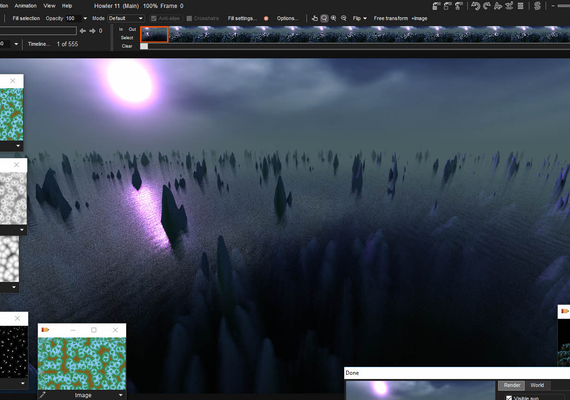Click the zoom in magnifier icon
Image resolution: width=570 pixels, height=400 pixels.
pyautogui.click(x=333, y=18)
